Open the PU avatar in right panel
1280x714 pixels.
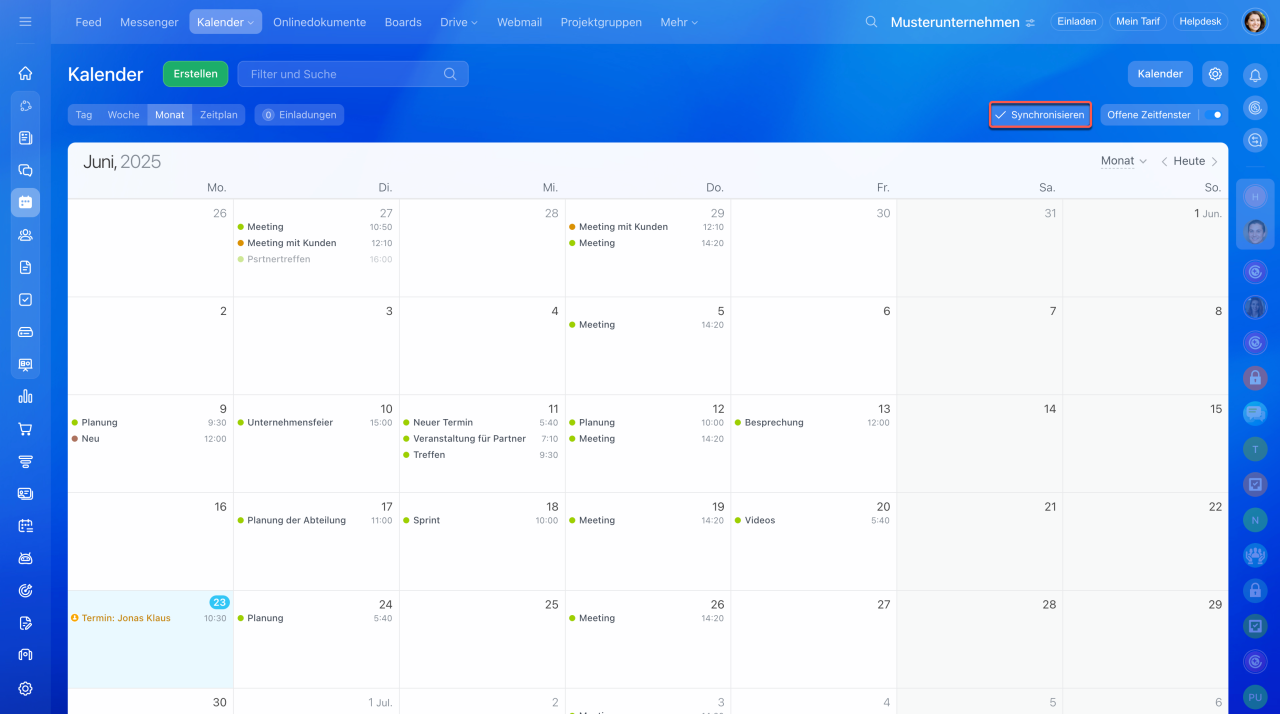1255,696
